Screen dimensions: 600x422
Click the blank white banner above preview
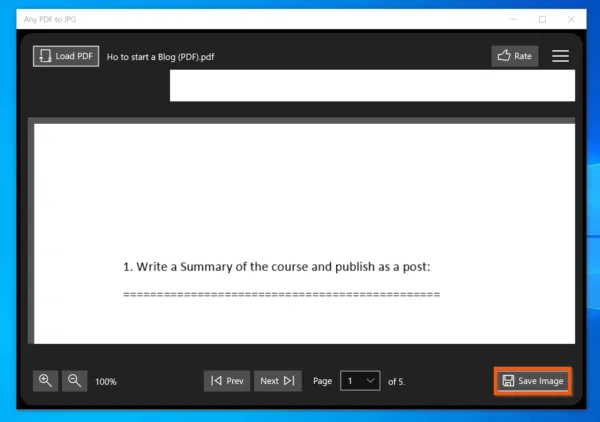[x=372, y=86]
